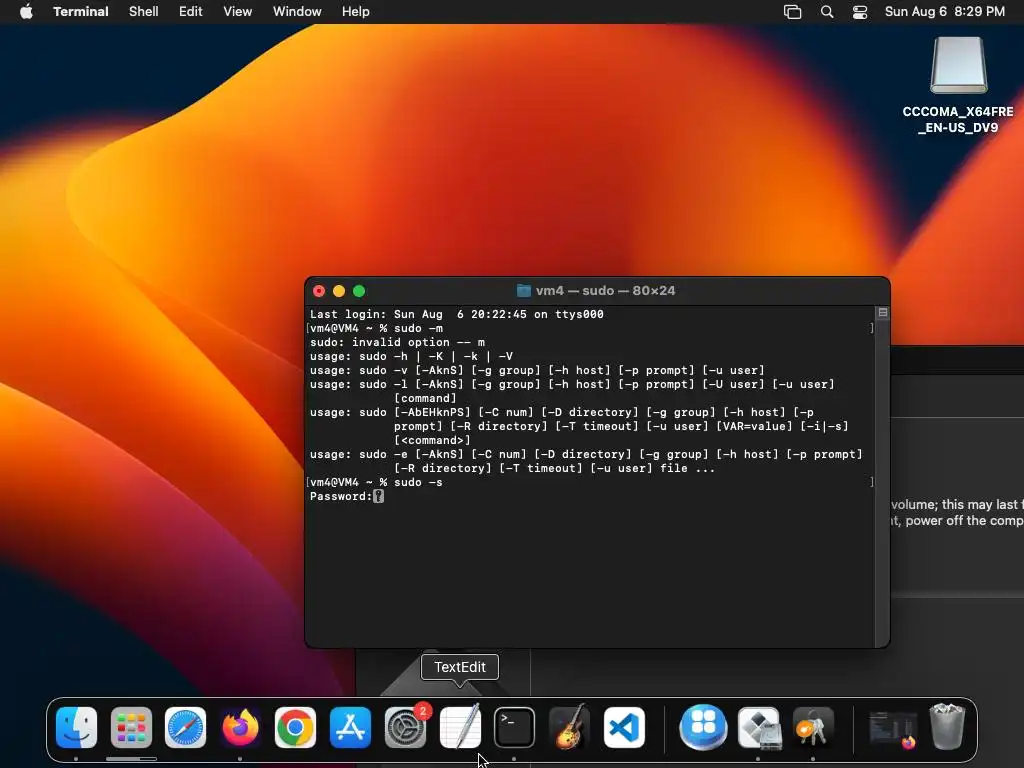
Task: Open the blue four-square app in Dock
Action: (703, 727)
